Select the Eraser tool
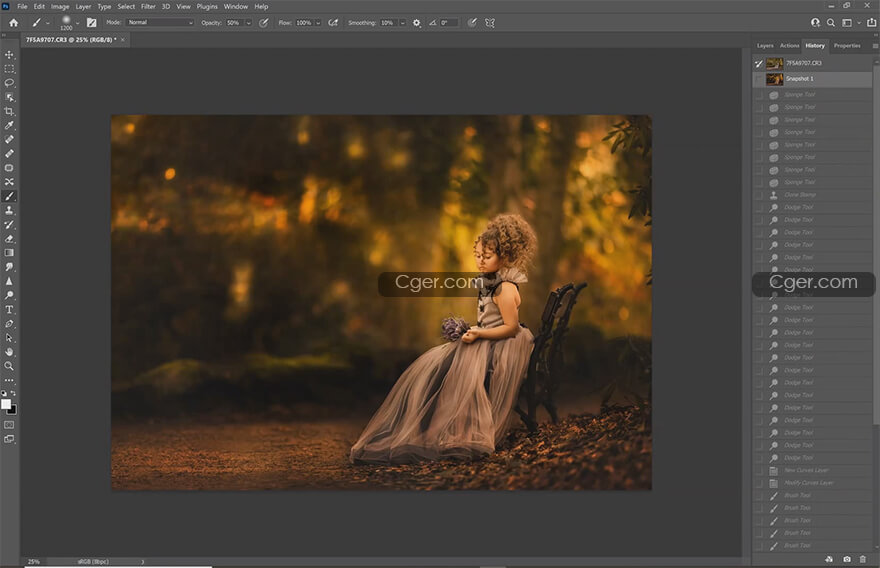880x568 pixels. click(9, 239)
